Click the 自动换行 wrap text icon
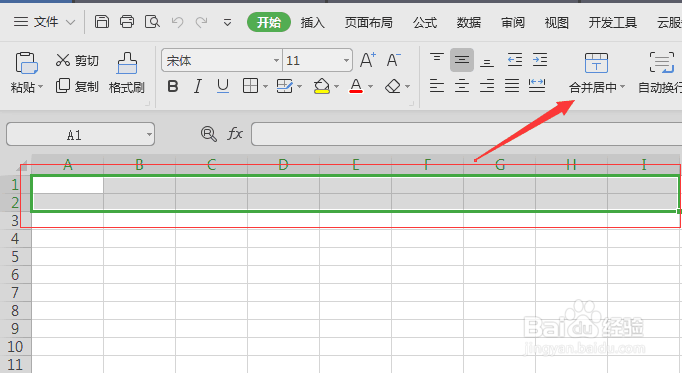Viewport: 682px width, 373px height. click(x=661, y=63)
